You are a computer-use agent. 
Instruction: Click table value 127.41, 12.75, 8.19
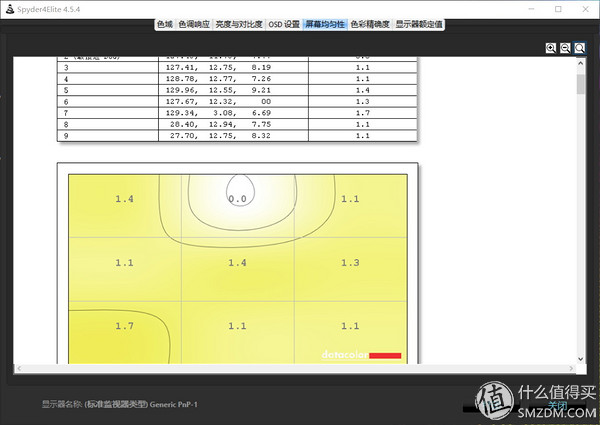pyautogui.click(x=218, y=67)
